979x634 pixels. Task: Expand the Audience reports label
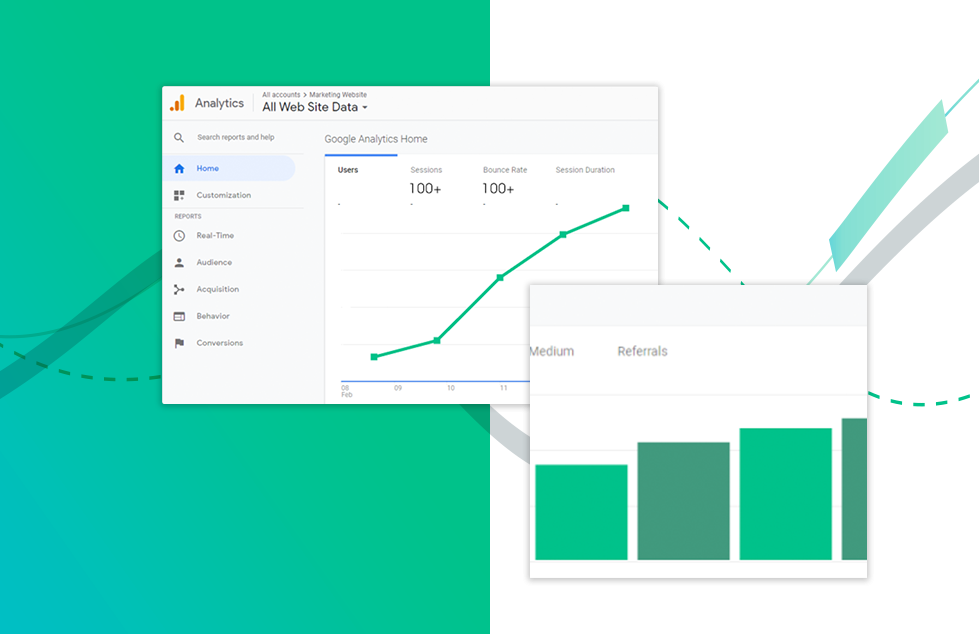214,262
